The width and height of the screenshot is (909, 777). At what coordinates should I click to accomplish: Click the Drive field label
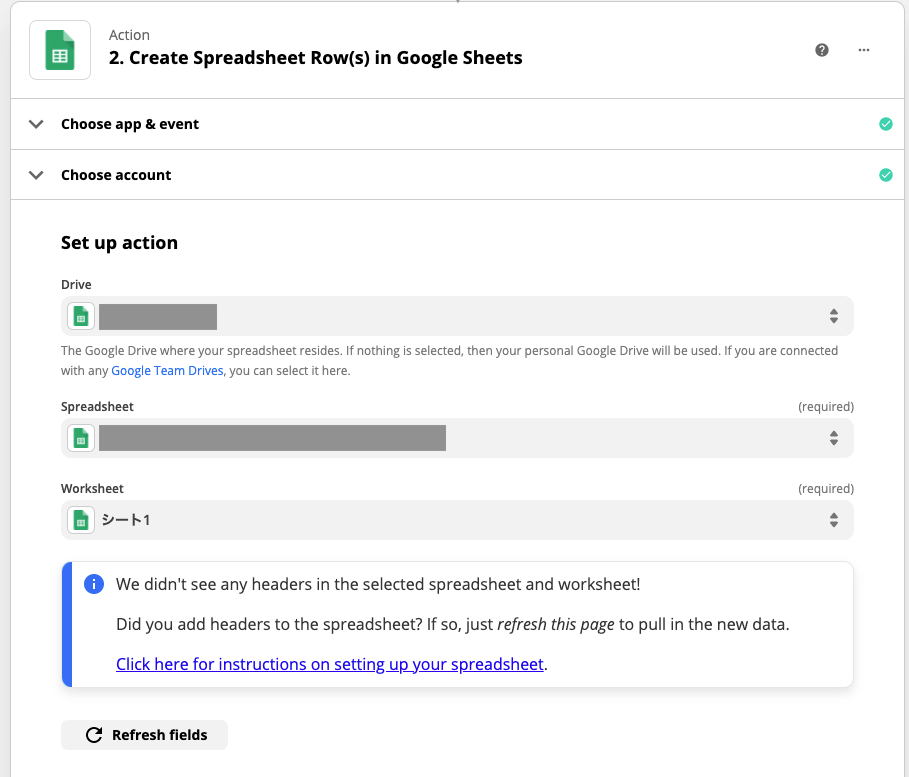pyautogui.click(x=76, y=285)
